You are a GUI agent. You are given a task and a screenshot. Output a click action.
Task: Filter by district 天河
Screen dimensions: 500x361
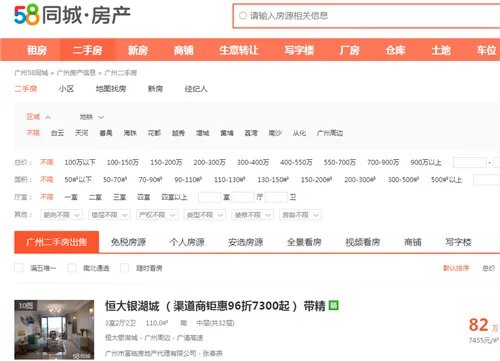[x=81, y=133]
